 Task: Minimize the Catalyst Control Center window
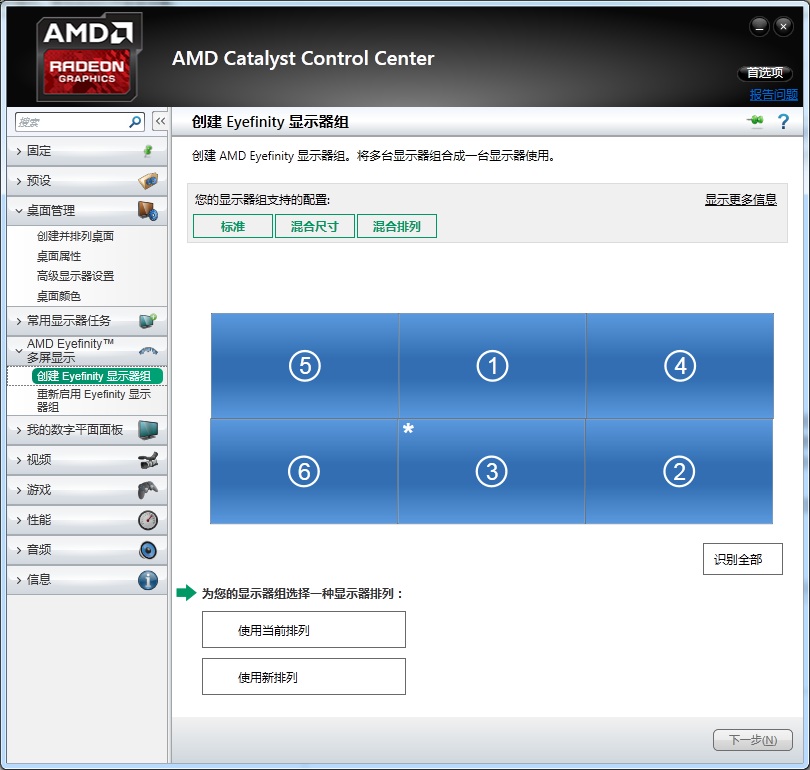click(759, 27)
